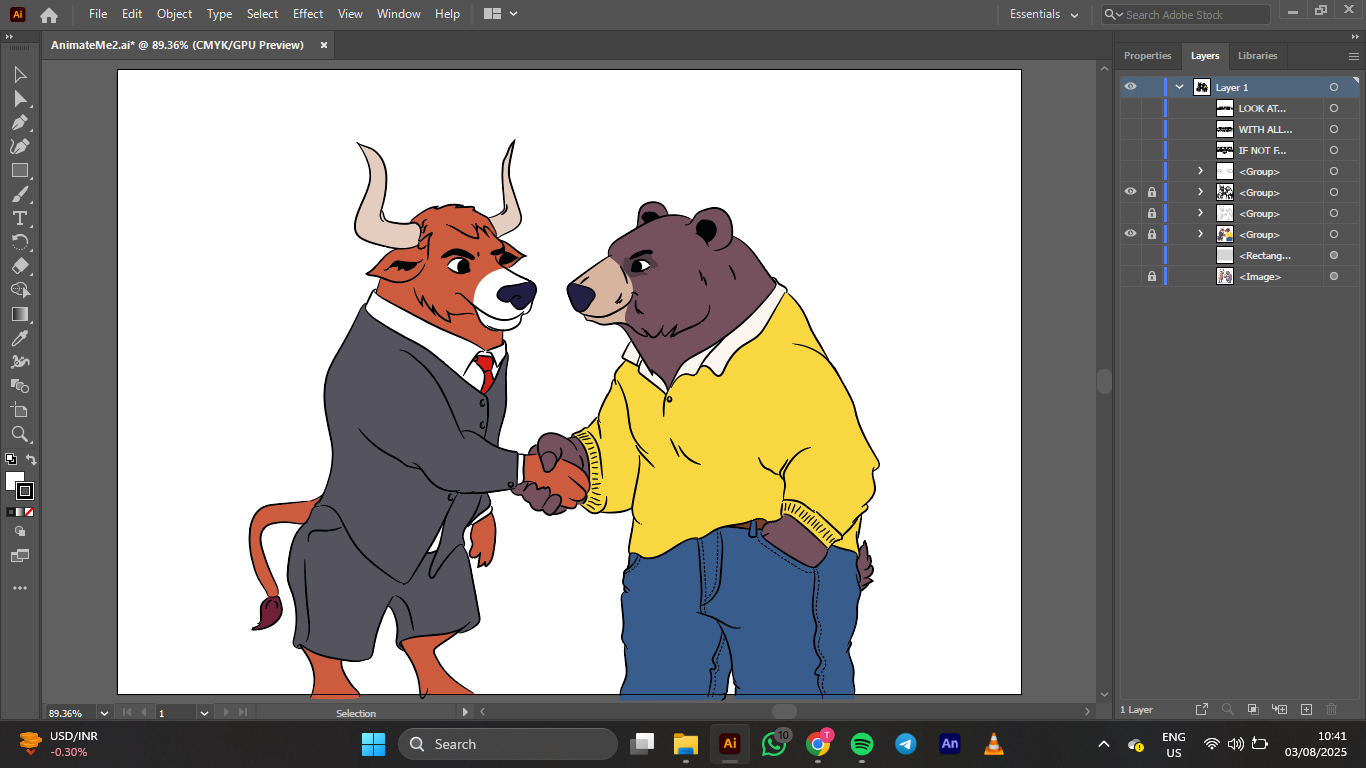Viewport: 1366px width, 768px height.
Task: Open the Draw mode selector
Action: point(20,532)
